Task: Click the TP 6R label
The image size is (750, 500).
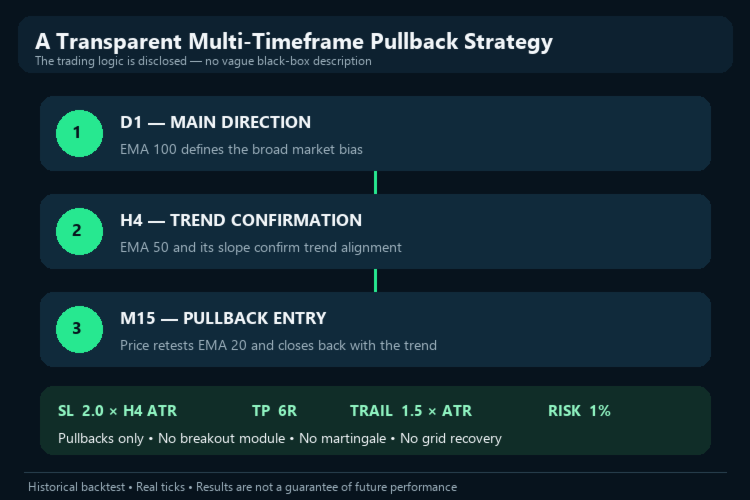Action: coord(275,411)
